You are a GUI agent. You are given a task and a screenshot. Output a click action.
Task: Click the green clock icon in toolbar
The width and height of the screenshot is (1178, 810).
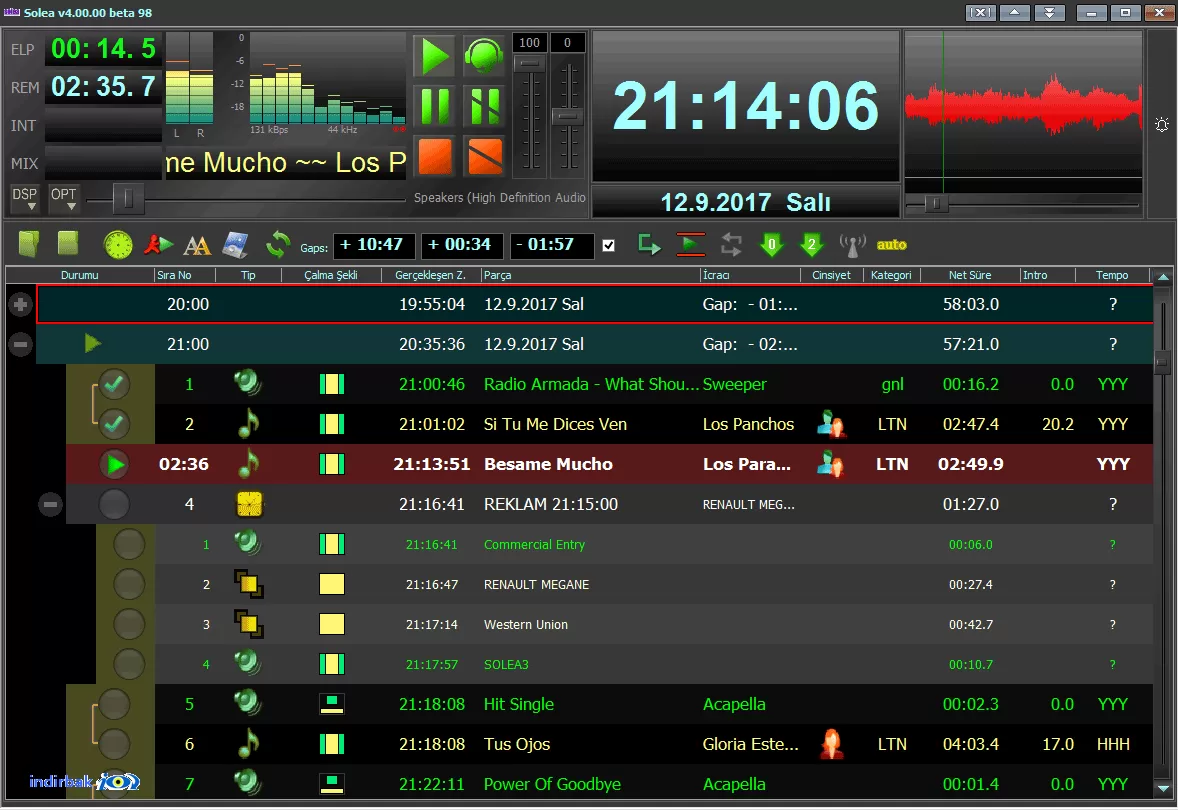[x=118, y=244]
